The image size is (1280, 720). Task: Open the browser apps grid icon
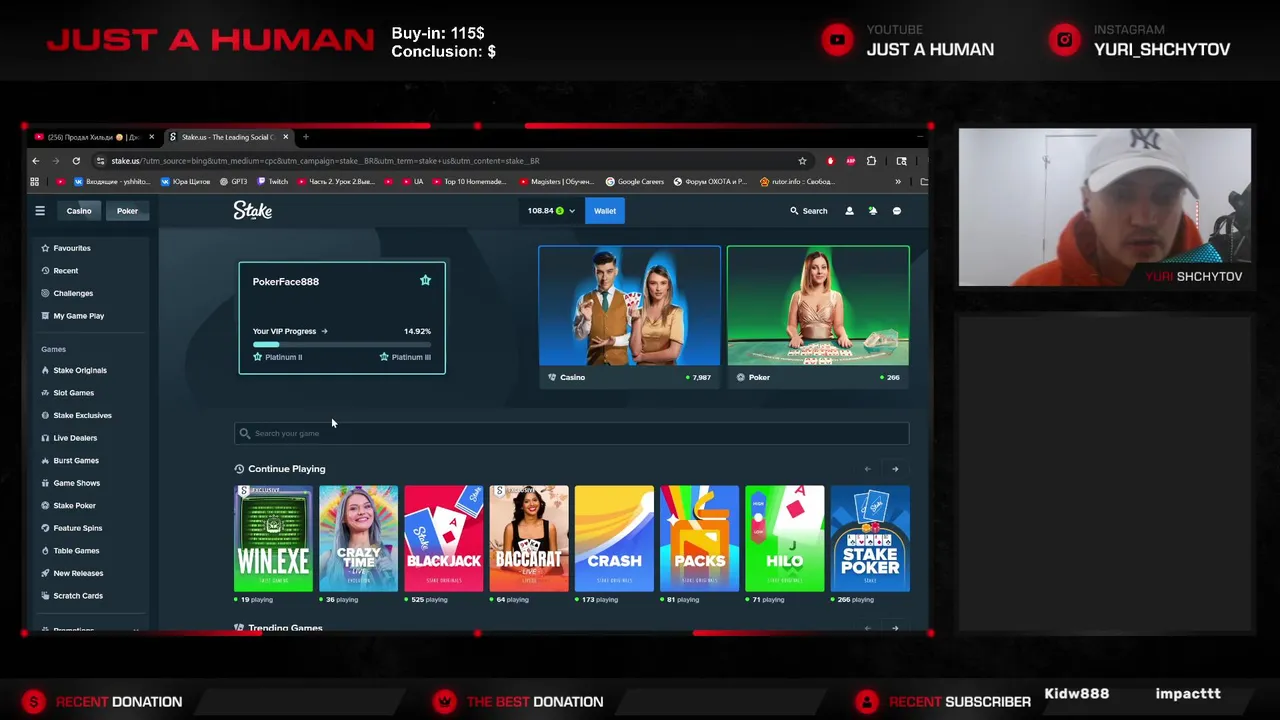pyautogui.click(x=35, y=182)
